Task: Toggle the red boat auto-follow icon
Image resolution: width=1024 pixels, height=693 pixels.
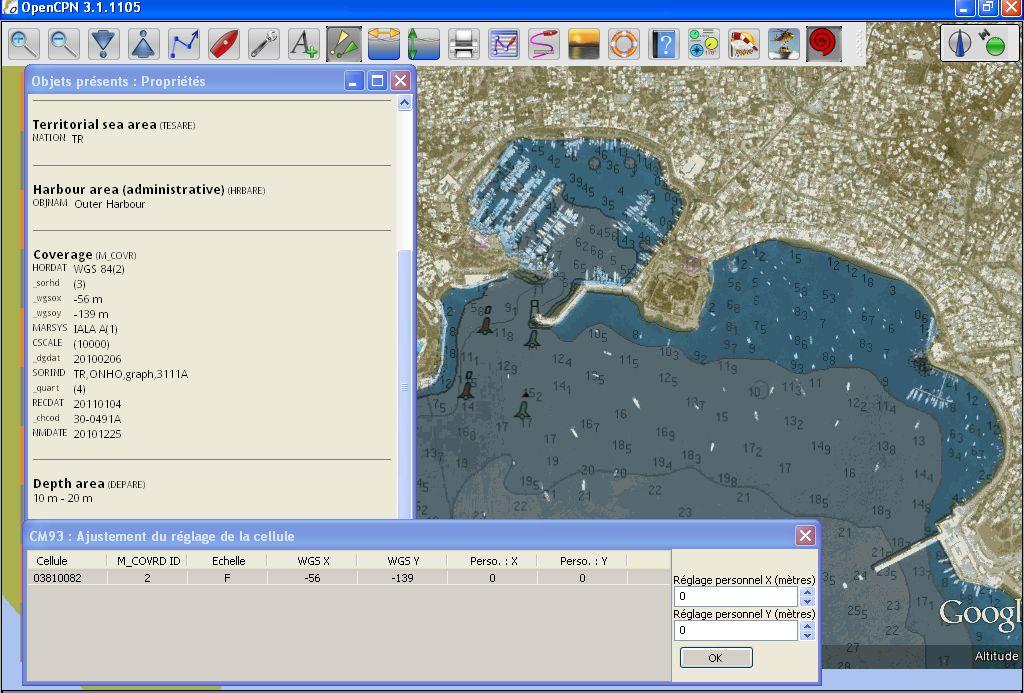Action: [224, 44]
